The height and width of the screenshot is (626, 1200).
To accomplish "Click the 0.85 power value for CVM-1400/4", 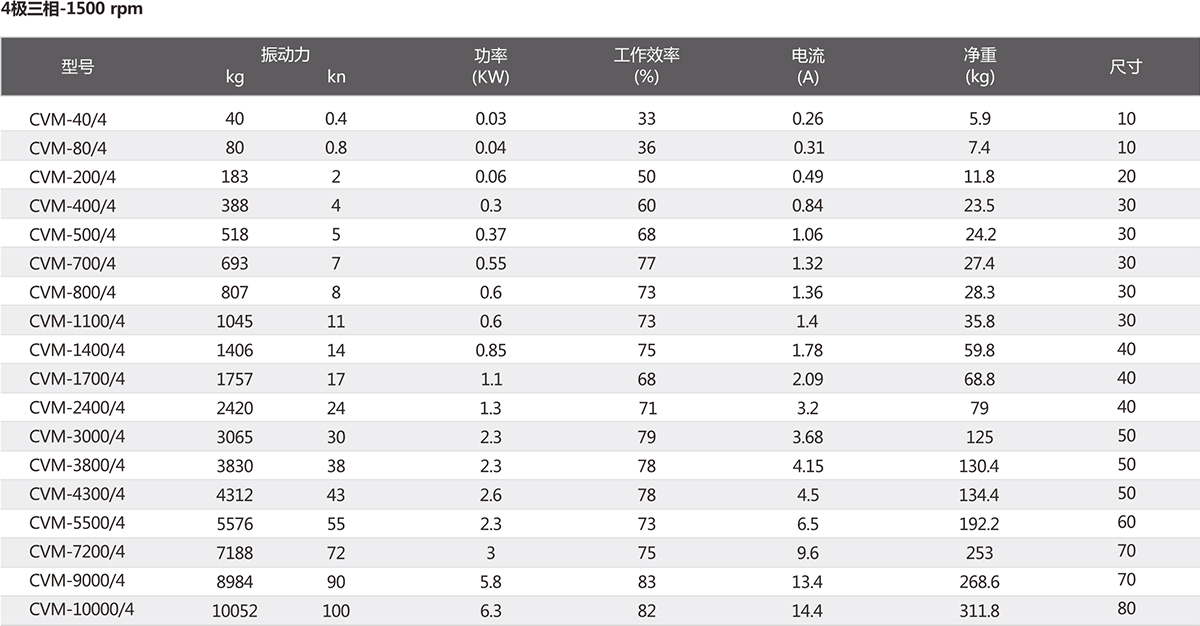I will coord(491,350).
